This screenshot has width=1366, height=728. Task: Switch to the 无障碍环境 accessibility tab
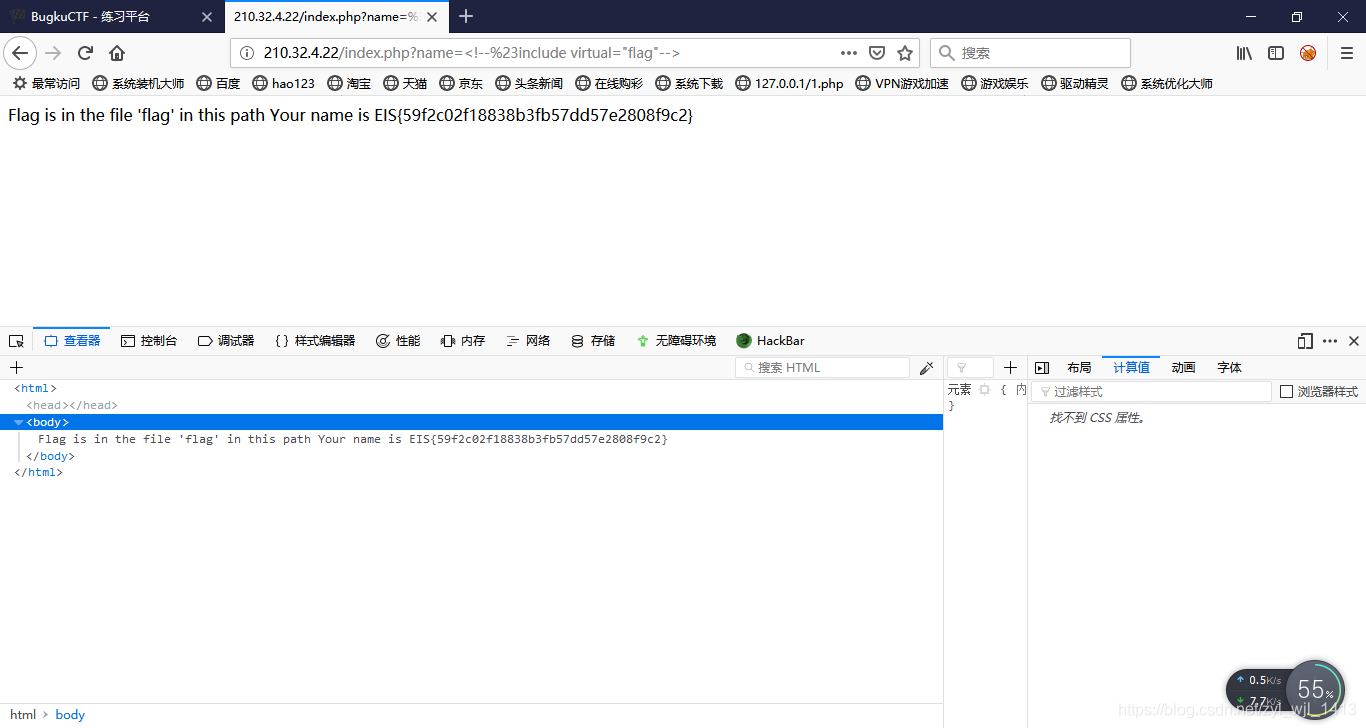pos(676,341)
